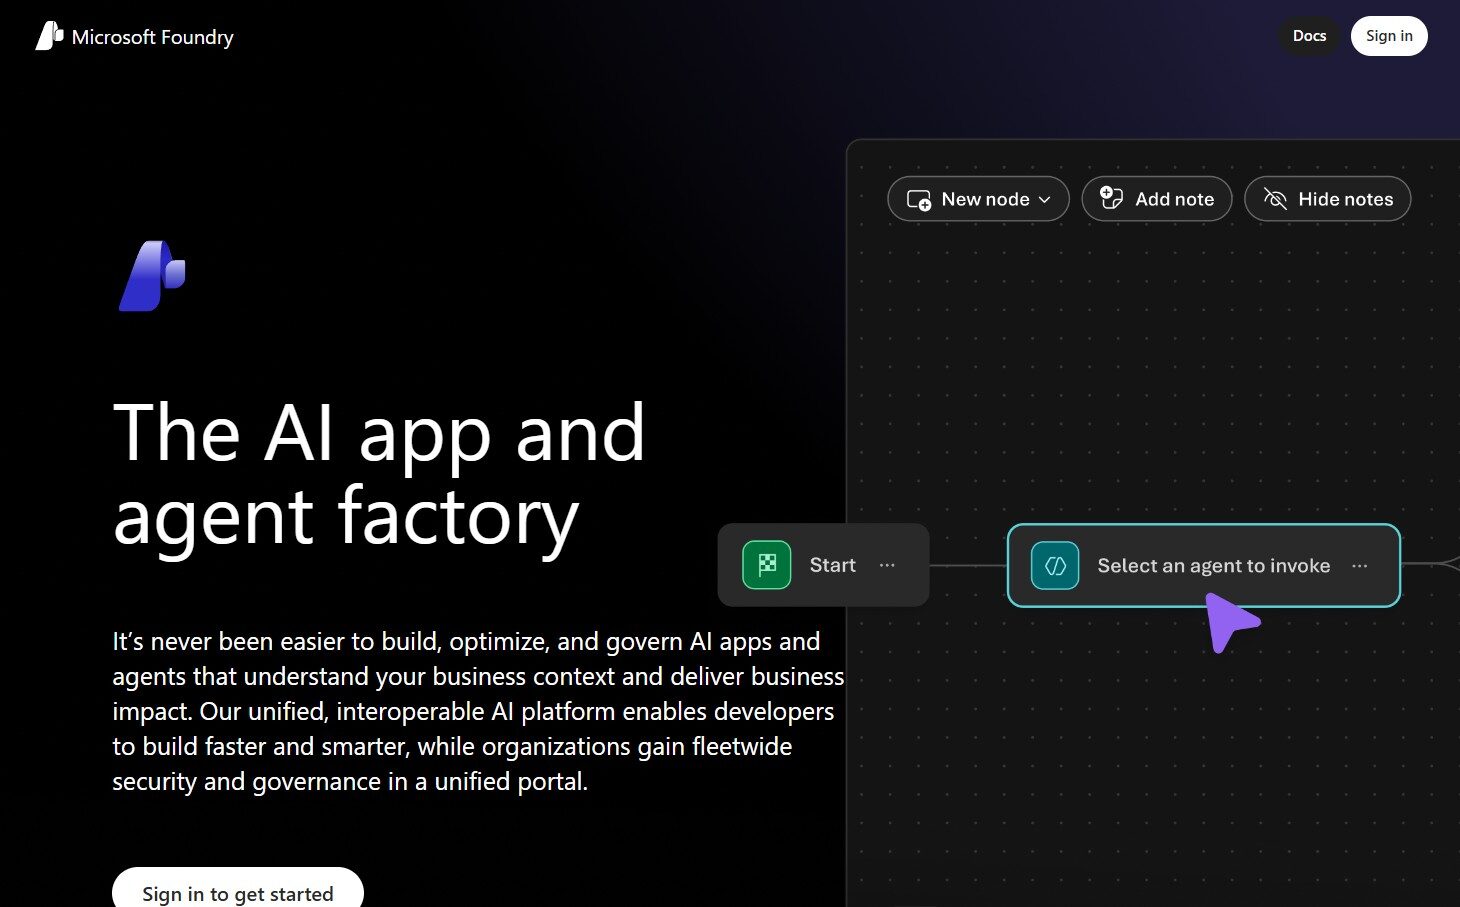
Task: Click the green flag icon on Start node
Action: click(767, 565)
